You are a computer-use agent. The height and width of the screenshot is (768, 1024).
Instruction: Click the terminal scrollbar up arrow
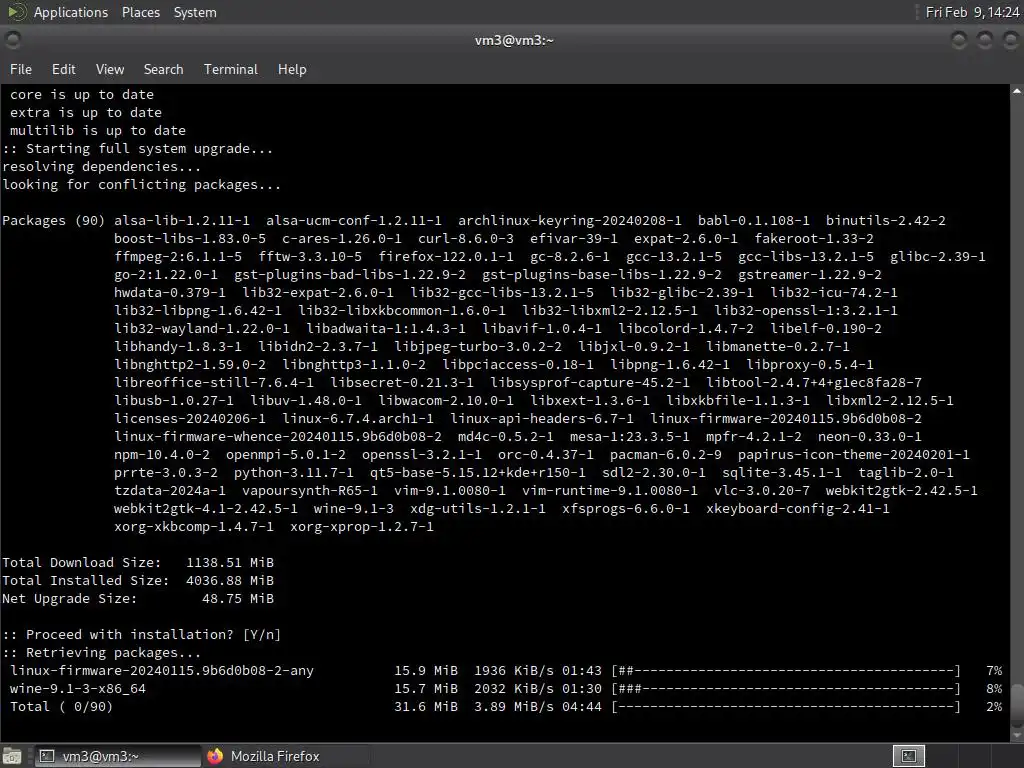[1017, 91]
